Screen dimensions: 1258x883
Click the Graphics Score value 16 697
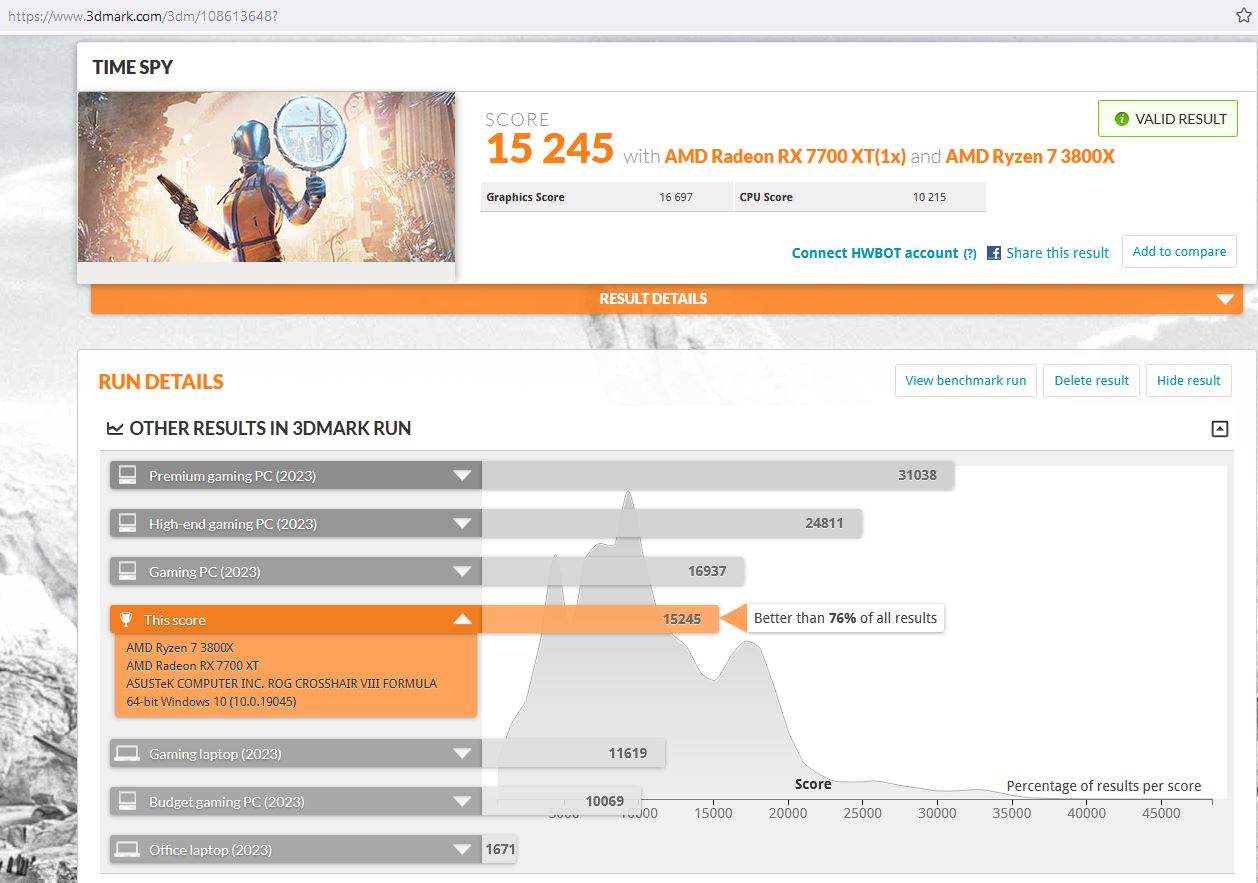(676, 197)
